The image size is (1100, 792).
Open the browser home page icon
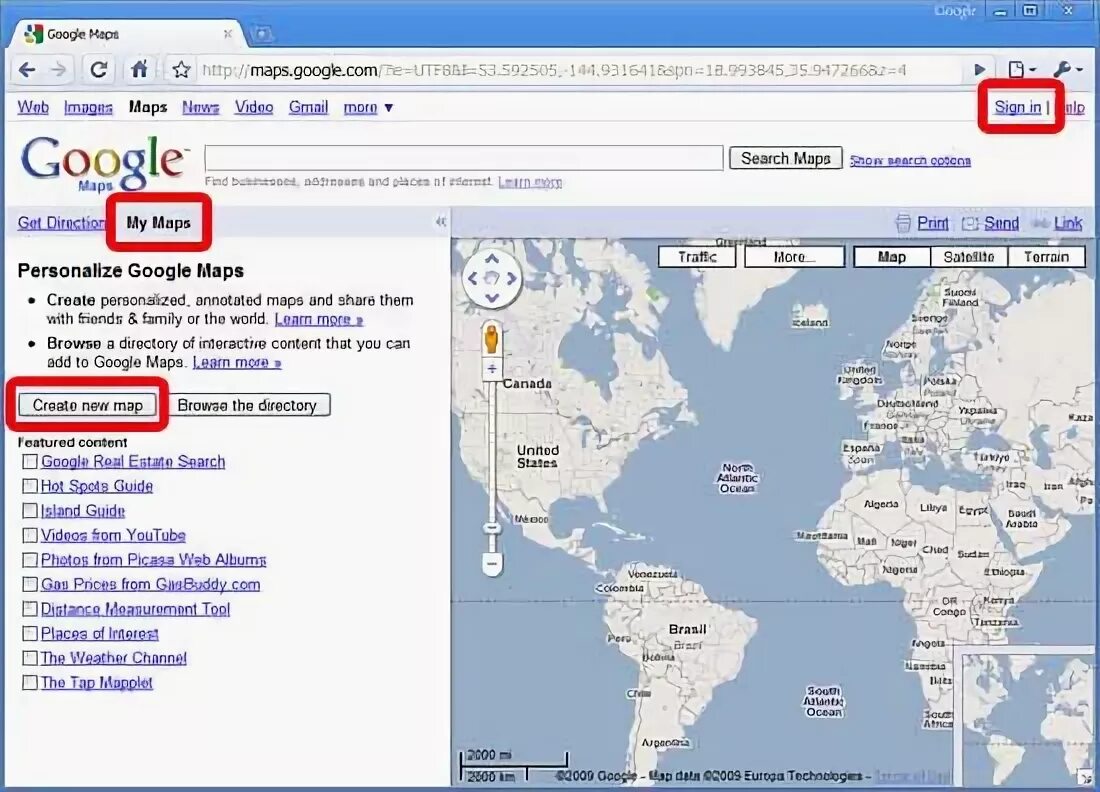click(139, 69)
